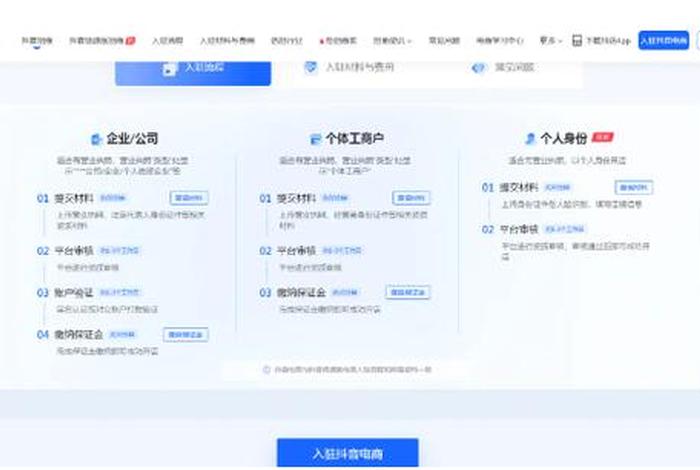Open 入驻材料与费用 in the top navigation bar

click(x=227, y=41)
